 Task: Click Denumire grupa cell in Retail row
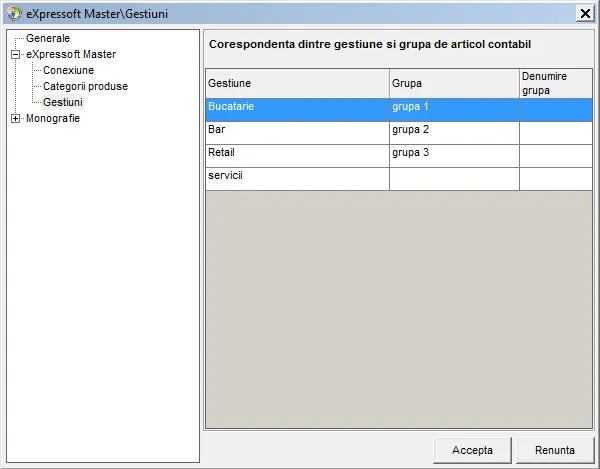tap(556, 156)
